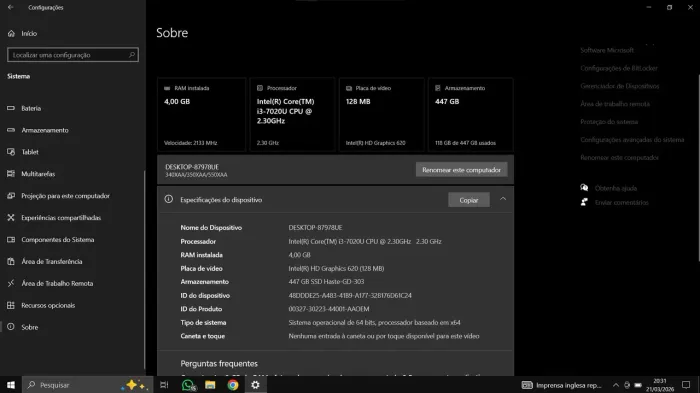The image size is (700, 393).
Task: Open 'Software Microsoft' link on the right
Action: 607,50
